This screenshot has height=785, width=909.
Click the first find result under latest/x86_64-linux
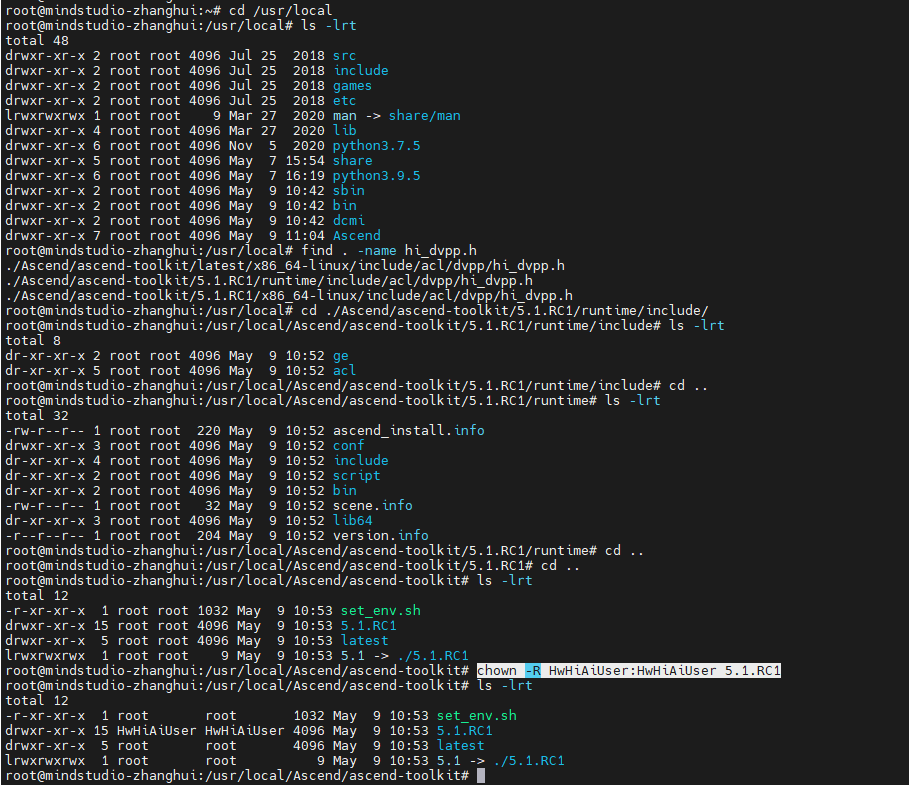coord(284,265)
